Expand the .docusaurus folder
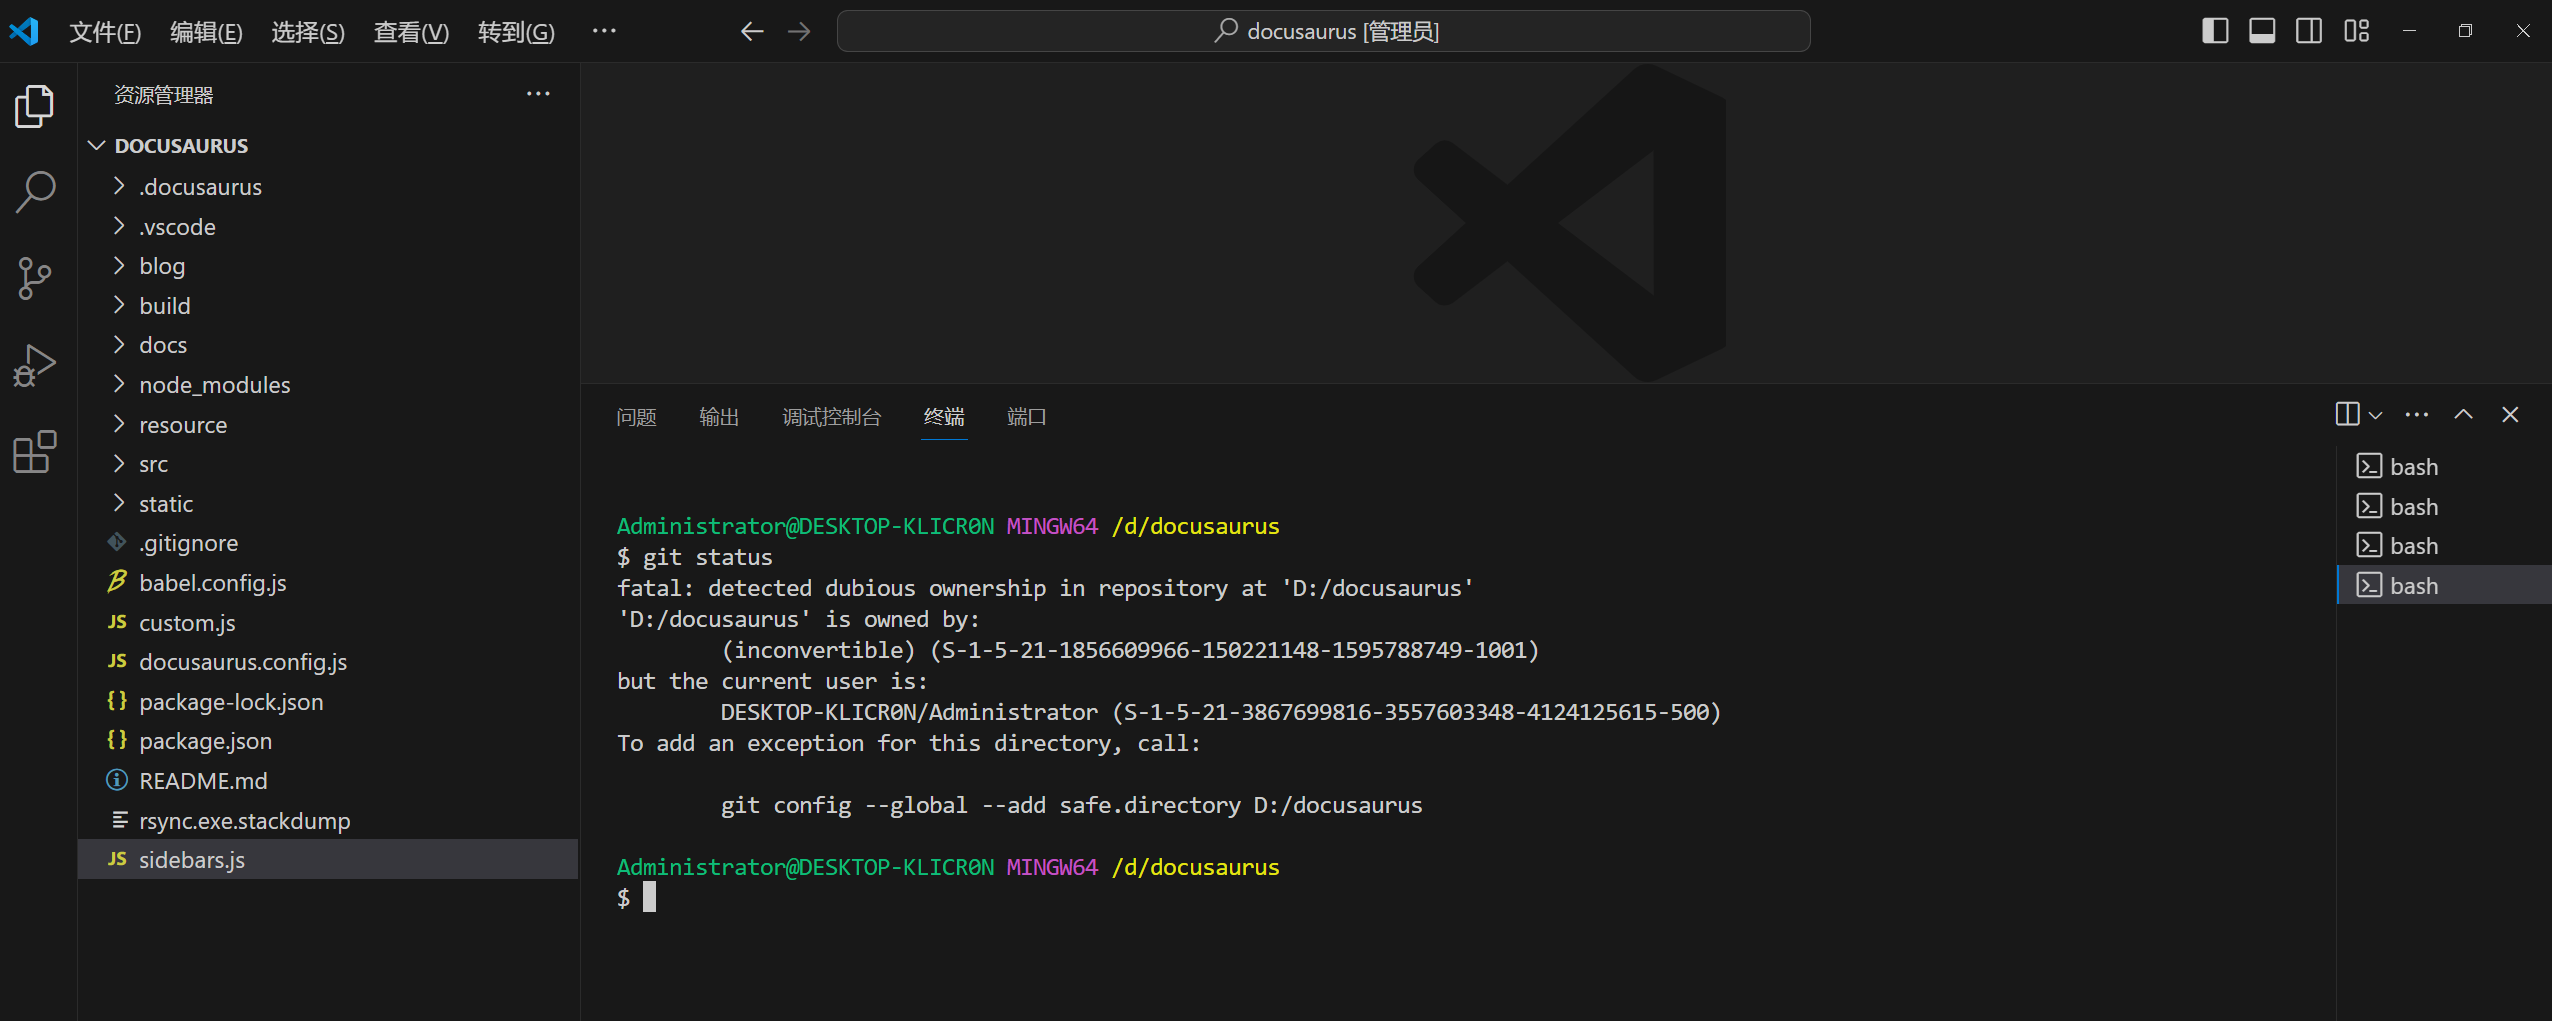2552x1021 pixels. tap(328, 187)
